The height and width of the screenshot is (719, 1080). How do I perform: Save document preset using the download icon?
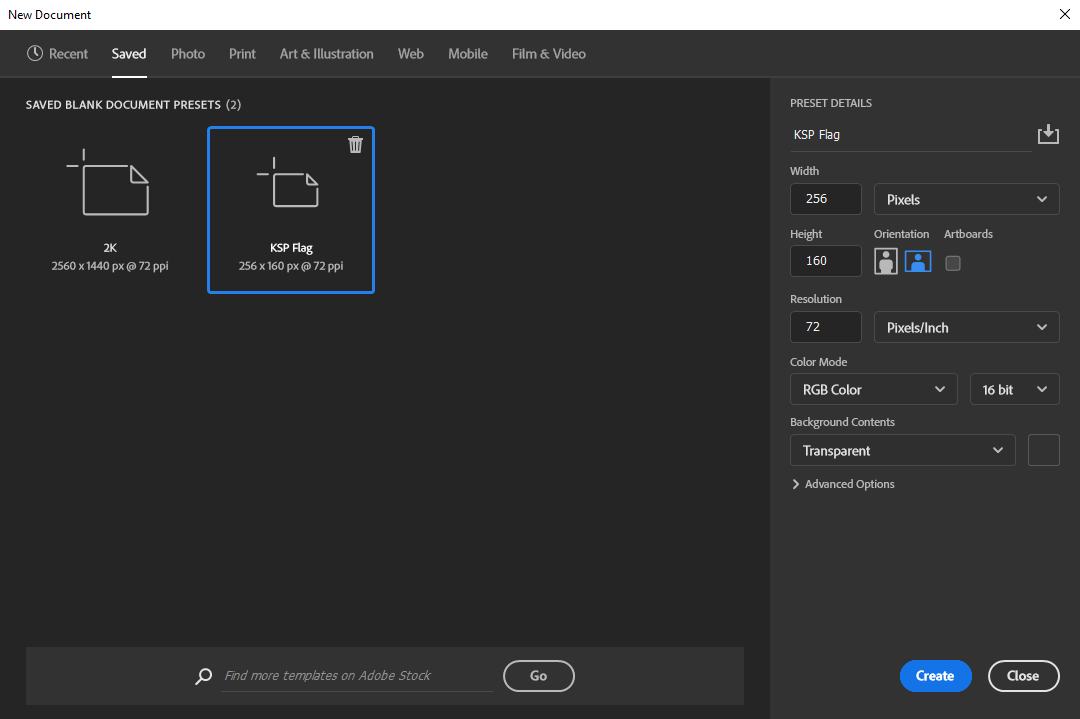click(1048, 134)
